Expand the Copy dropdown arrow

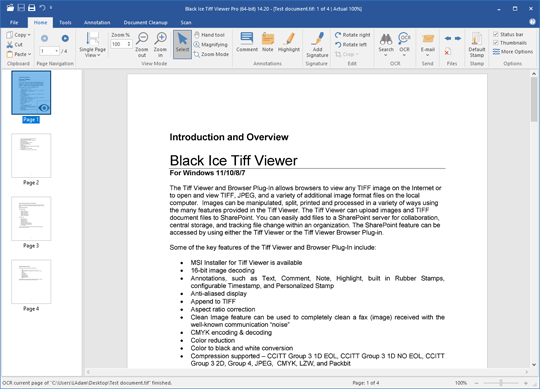(29, 35)
